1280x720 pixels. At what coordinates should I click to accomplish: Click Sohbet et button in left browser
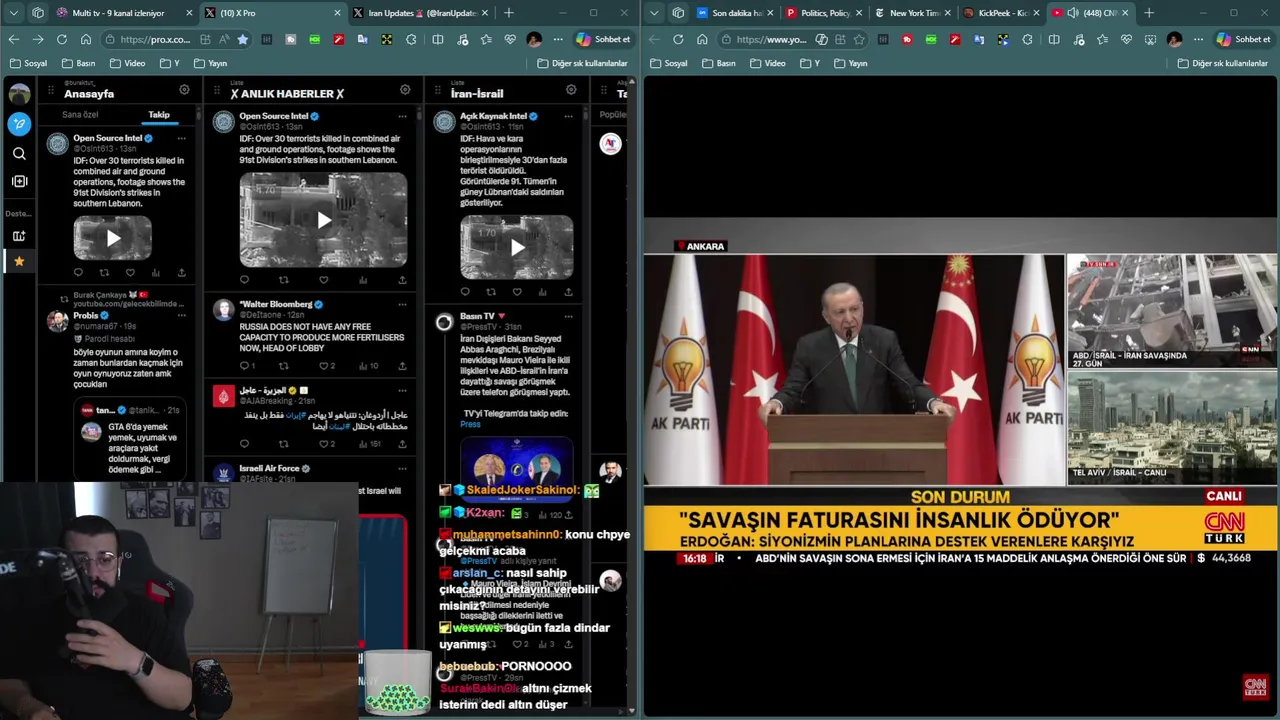(x=602, y=39)
